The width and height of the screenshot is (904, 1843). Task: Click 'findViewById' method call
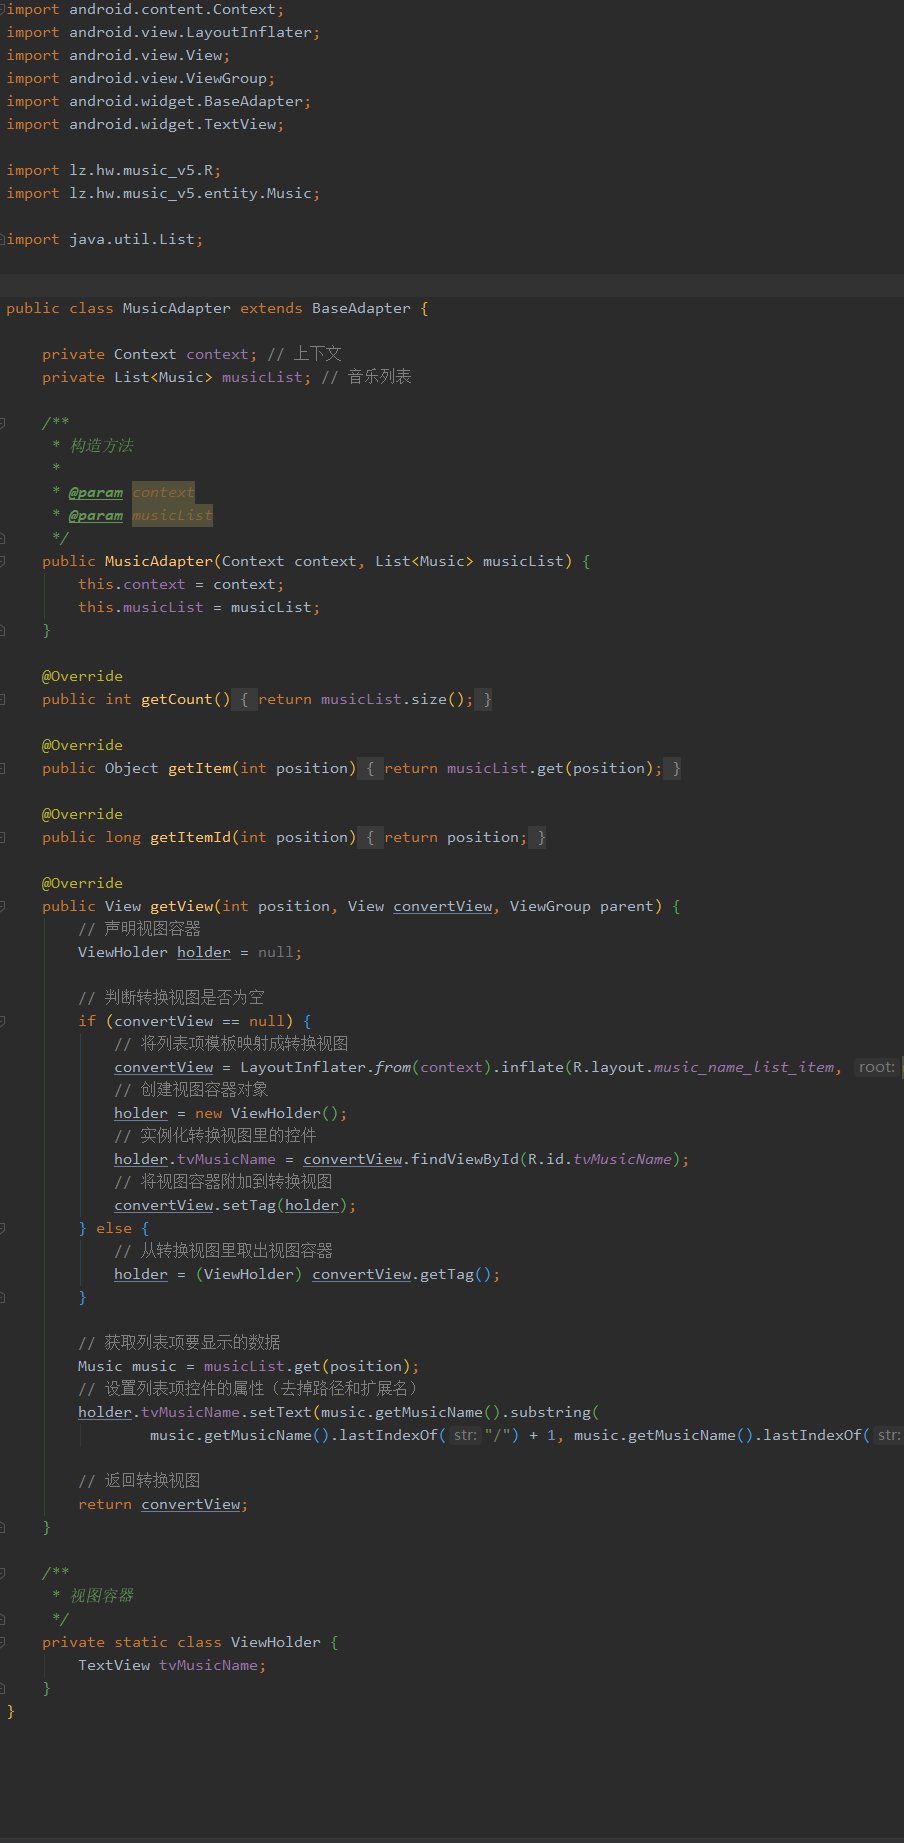(465, 1159)
